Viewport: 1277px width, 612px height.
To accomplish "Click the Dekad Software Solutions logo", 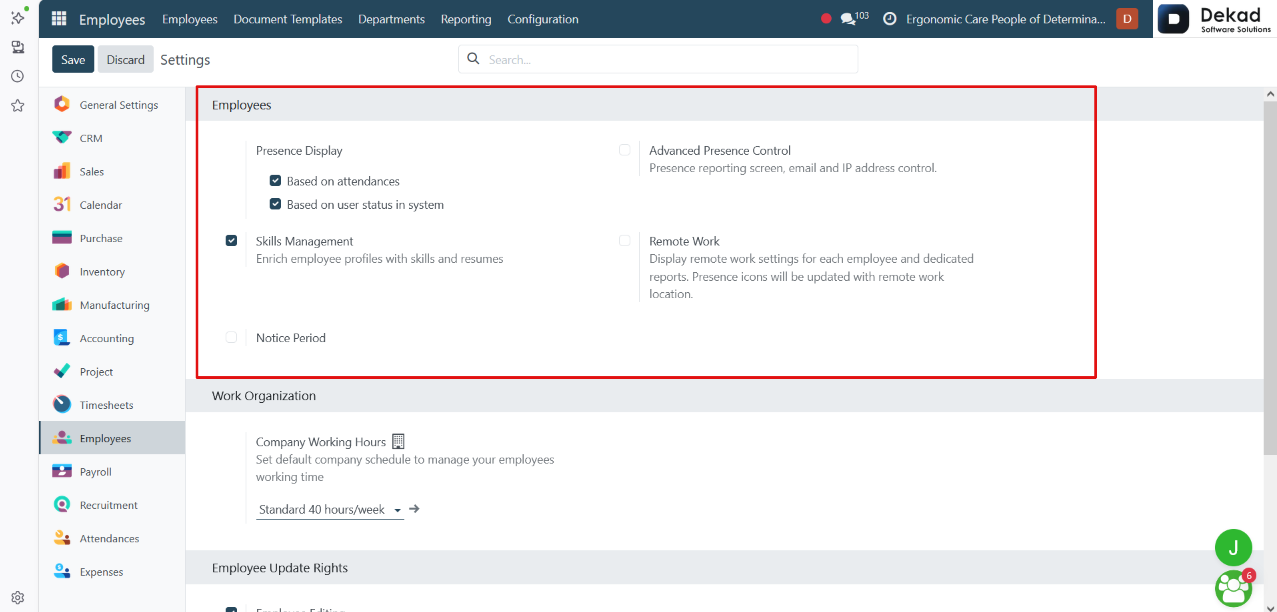I will coord(1216,19).
